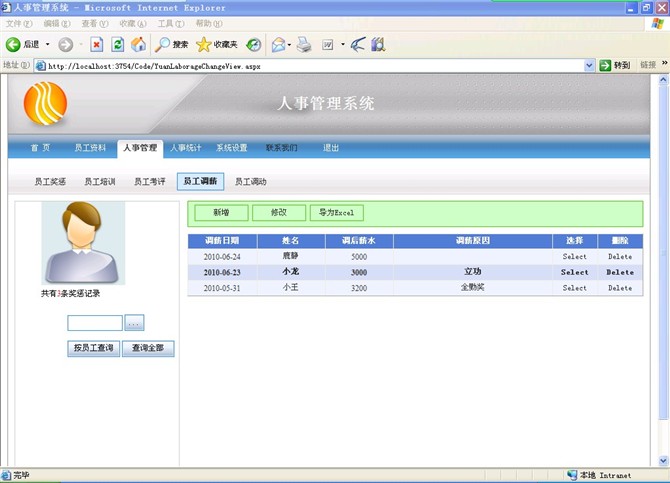
Task: Open the 文件 (File) menu
Action: point(19,24)
